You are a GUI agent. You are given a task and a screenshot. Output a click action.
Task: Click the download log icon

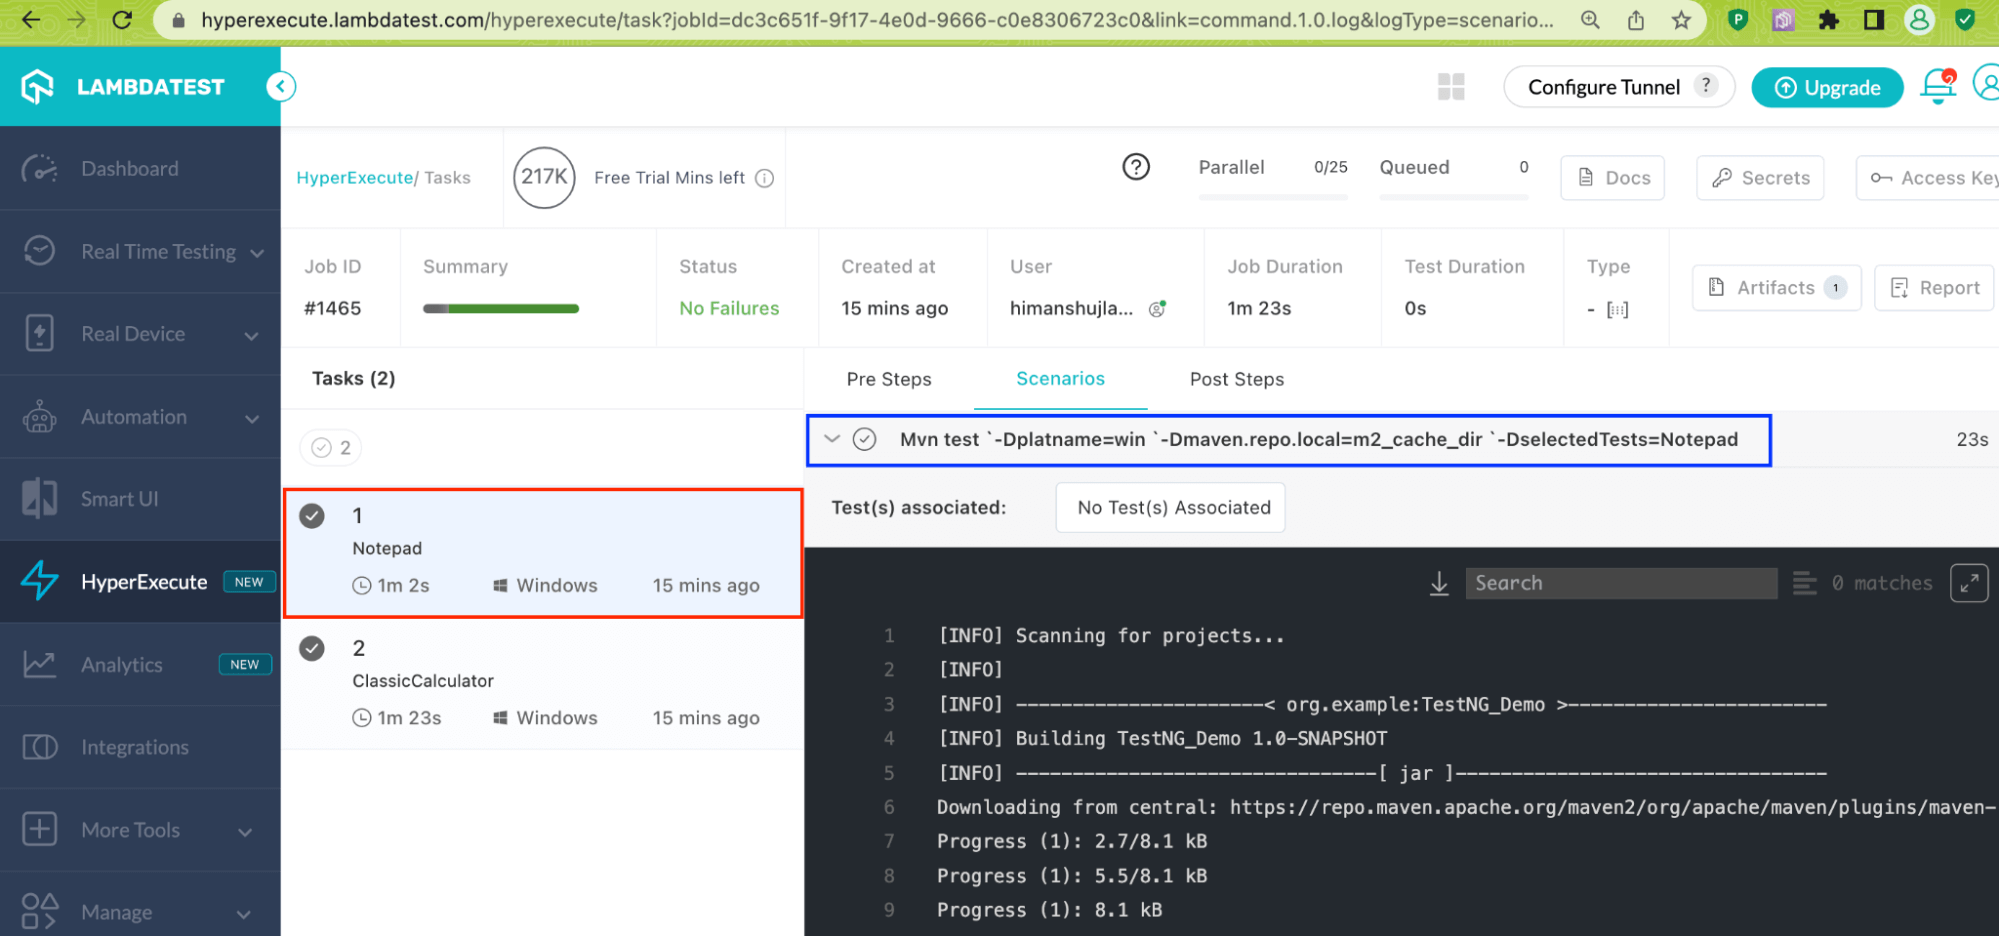(1439, 583)
